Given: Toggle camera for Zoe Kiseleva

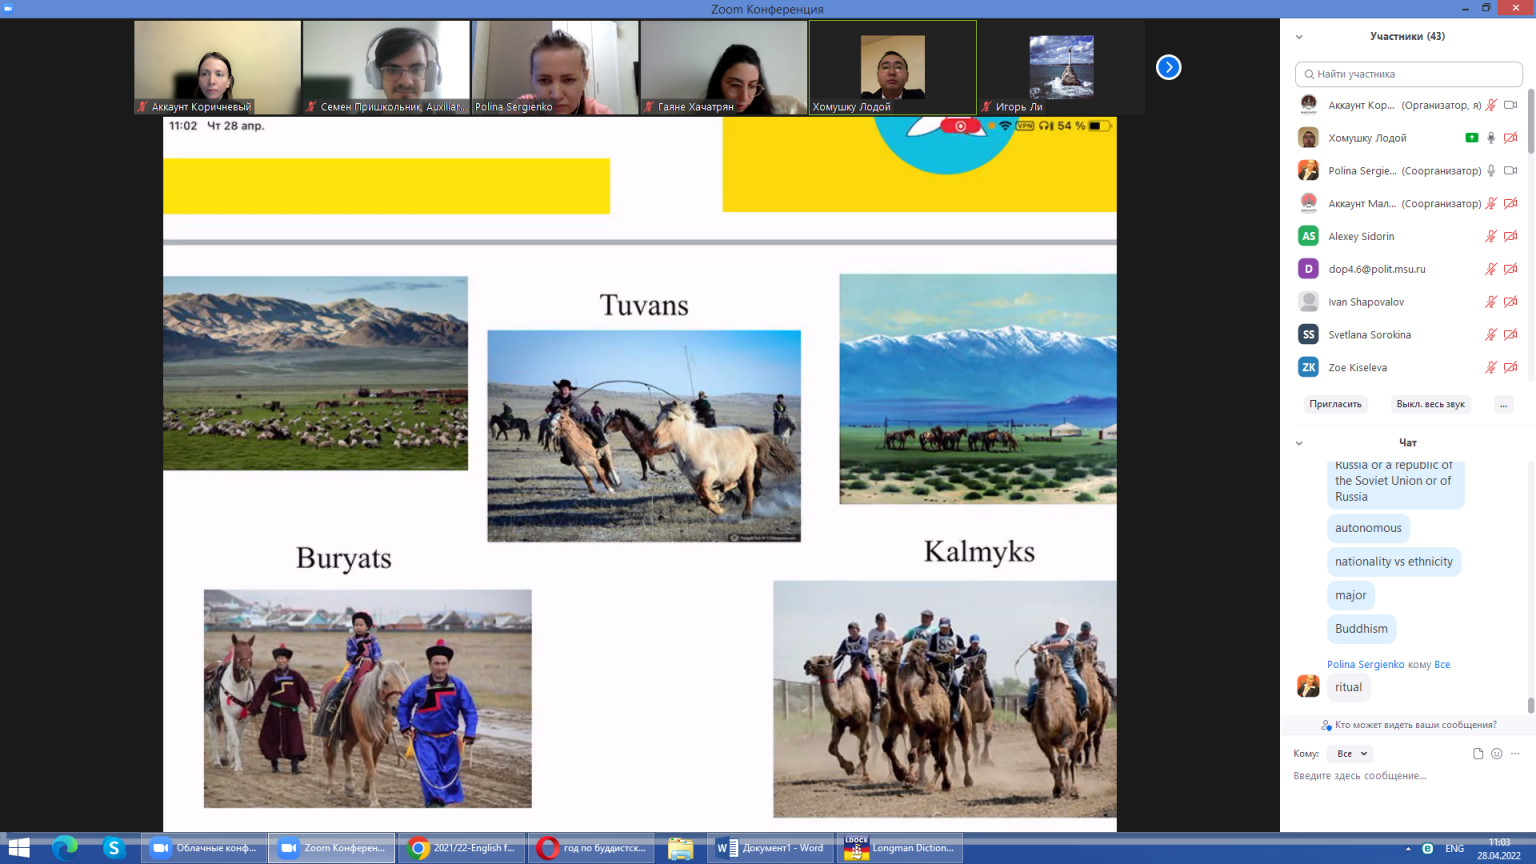Looking at the screenshot, I should coord(1510,368).
